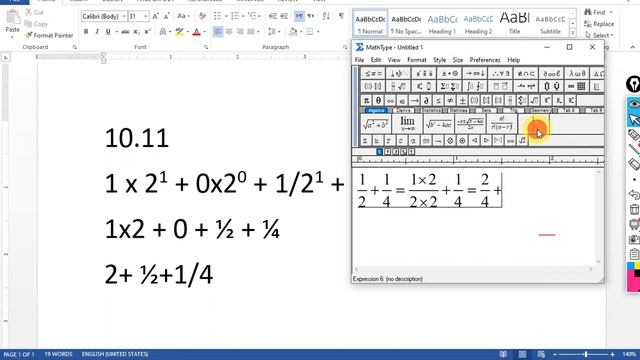Viewport: 640px width, 360px height.
Task: Open MathType set theory symbols palette
Action: [526, 73]
